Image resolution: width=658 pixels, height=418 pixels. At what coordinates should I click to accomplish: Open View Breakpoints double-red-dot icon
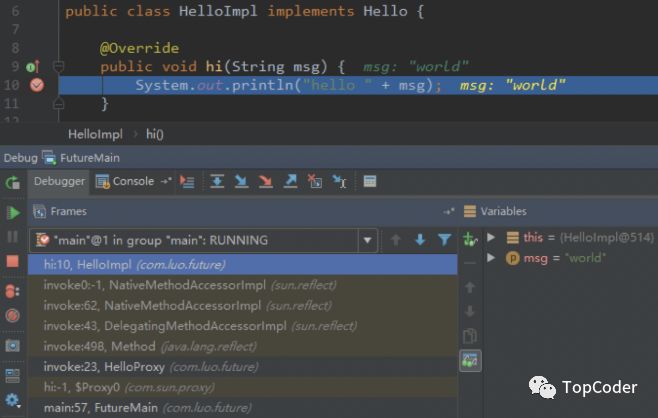13,291
